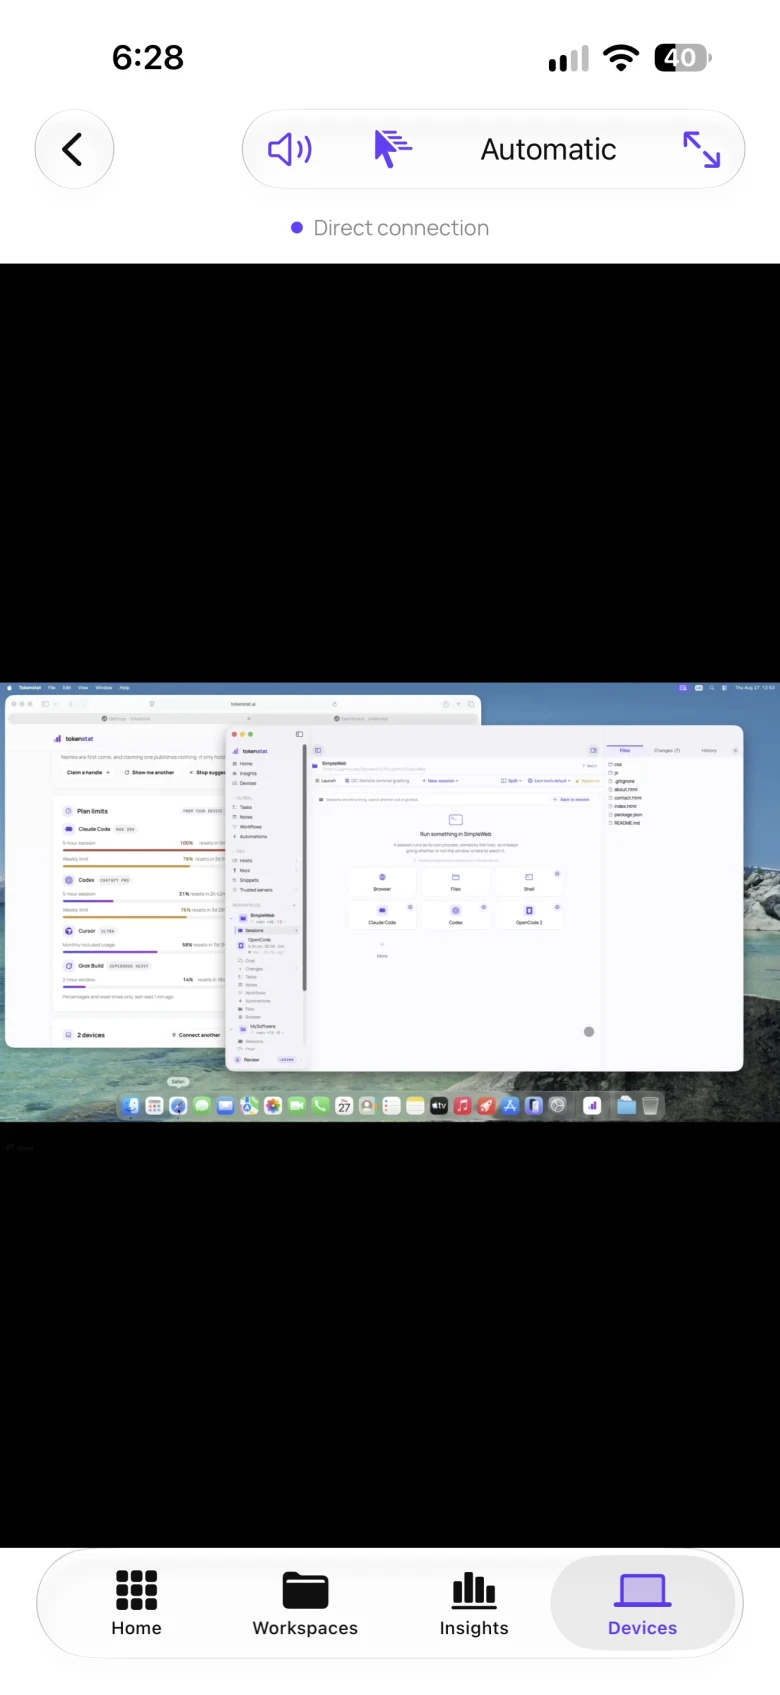Viewport: 780px width, 1695px height.
Task: Open Tasks in tokenstat sidebar
Action: click(243, 807)
